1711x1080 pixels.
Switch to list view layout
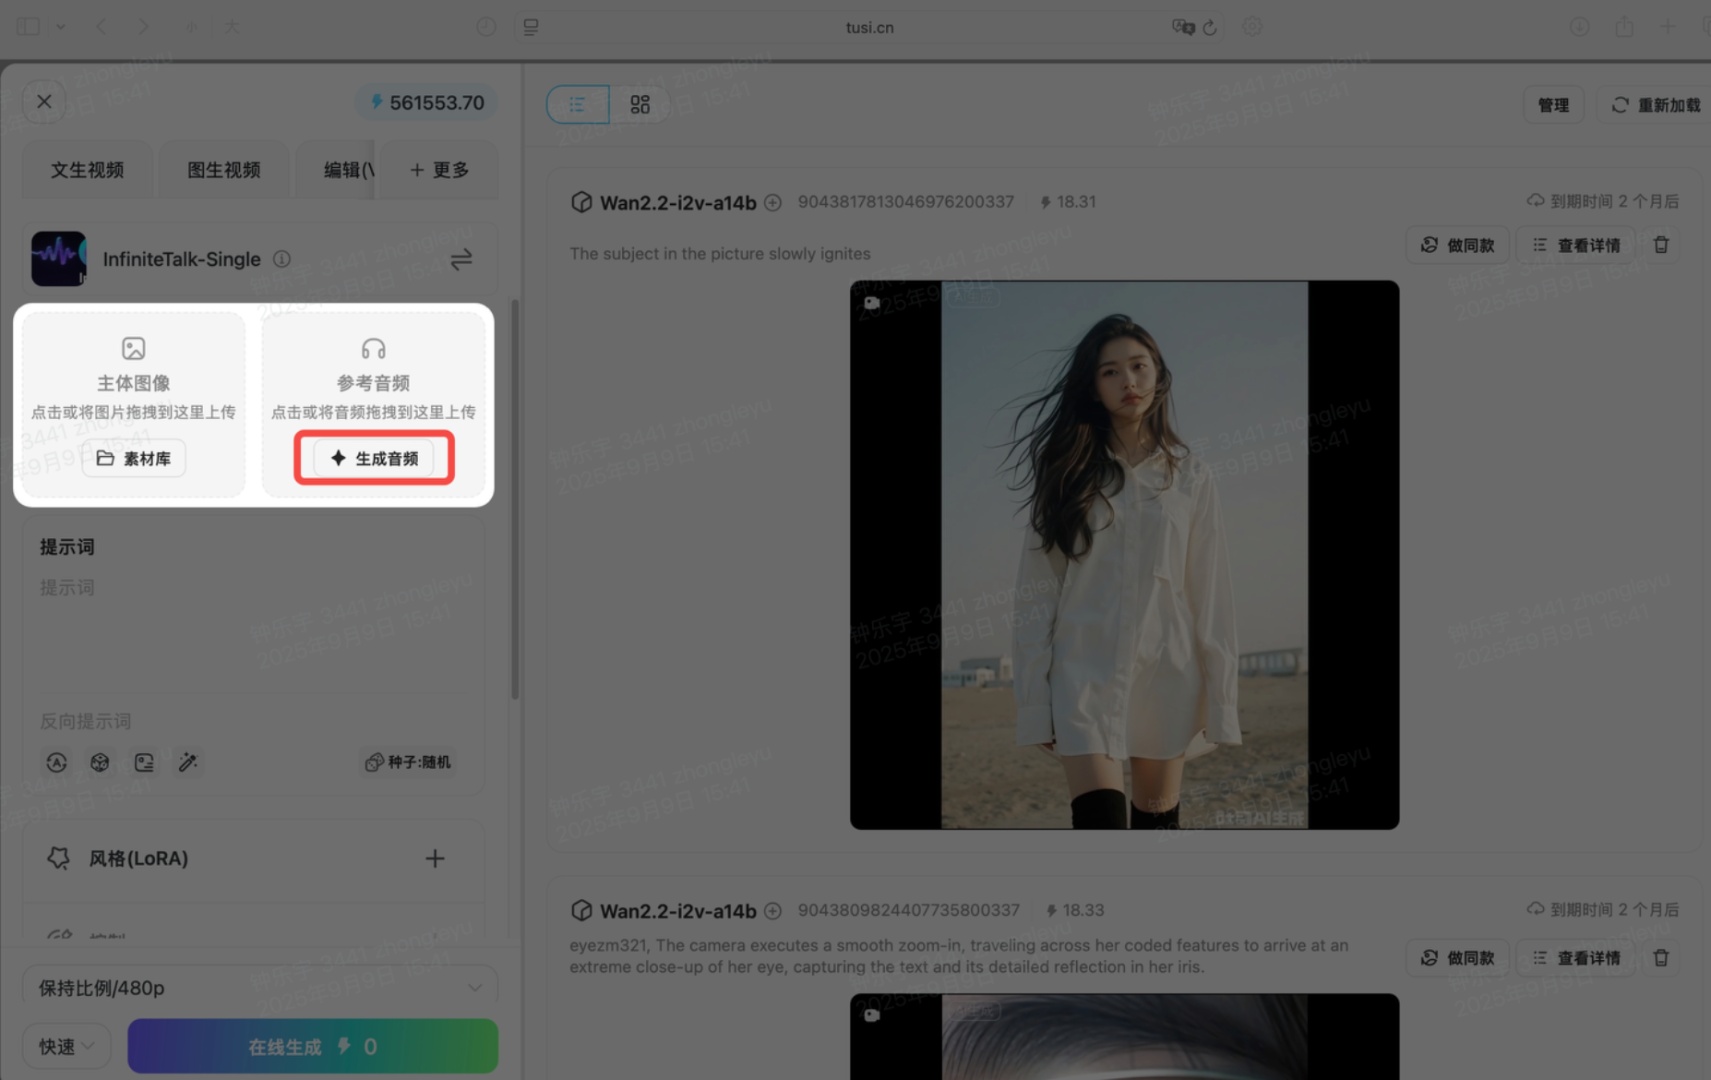(x=577, y=105)
